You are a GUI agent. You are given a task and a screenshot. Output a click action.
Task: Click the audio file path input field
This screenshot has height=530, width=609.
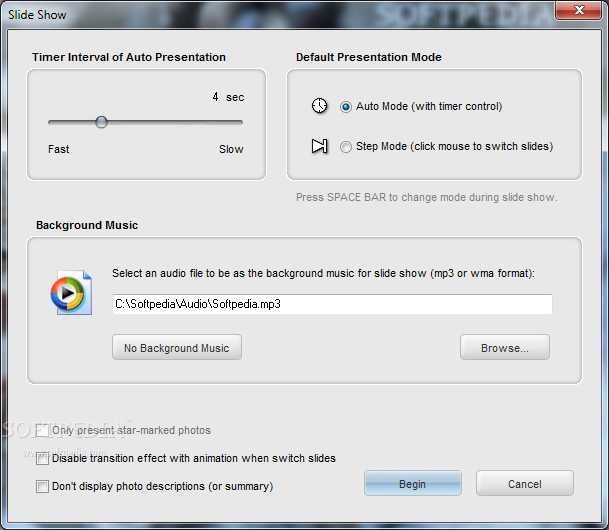[332, 304]
